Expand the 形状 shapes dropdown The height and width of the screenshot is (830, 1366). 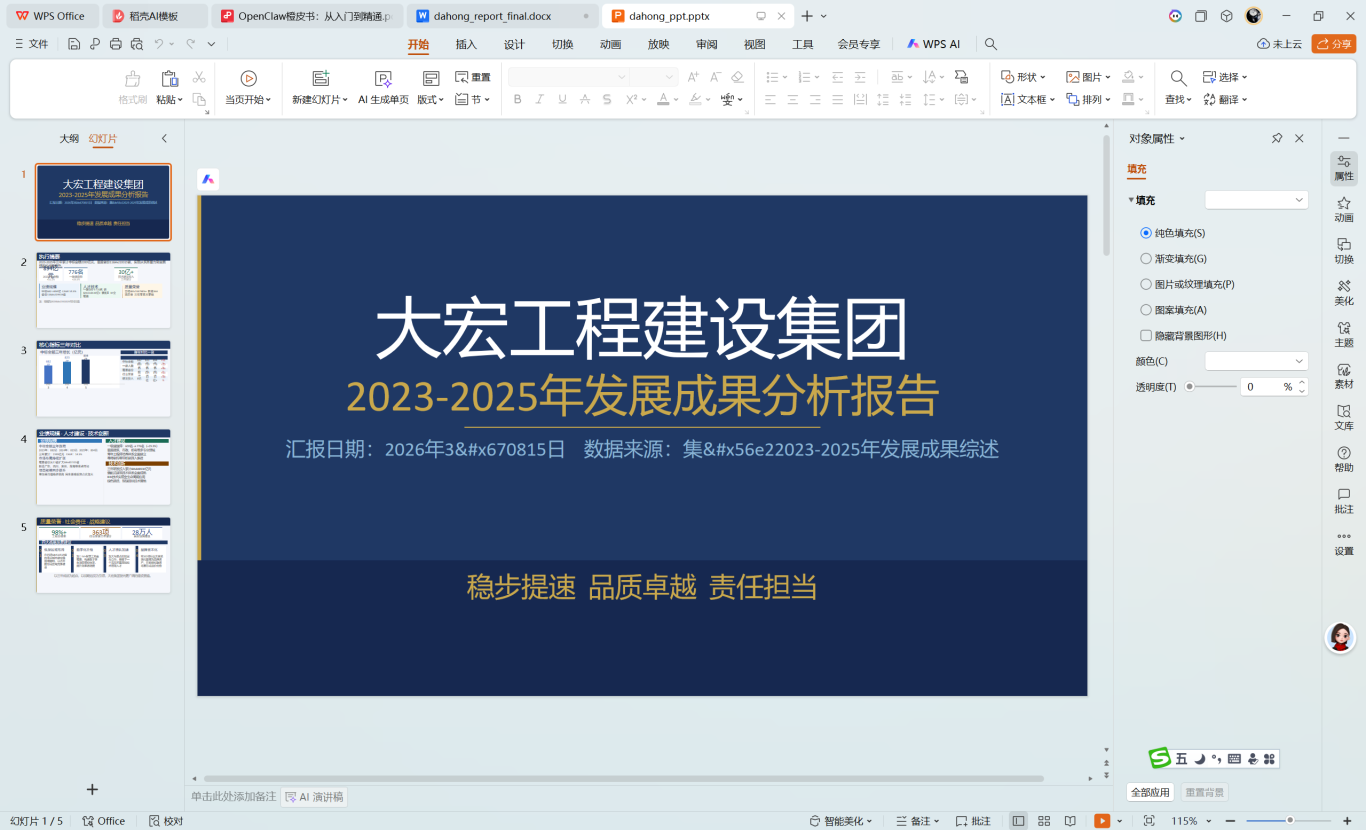1024,77
